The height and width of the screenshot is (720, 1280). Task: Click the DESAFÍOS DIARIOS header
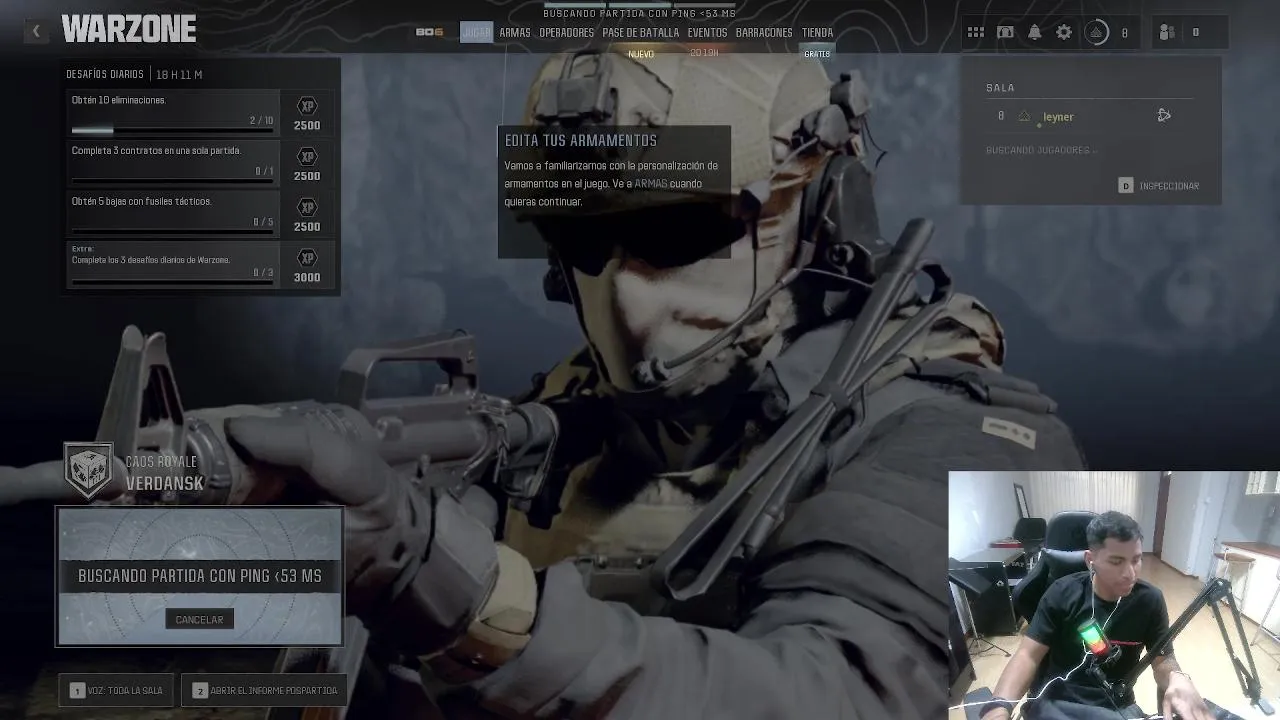[x=105, y=74]
